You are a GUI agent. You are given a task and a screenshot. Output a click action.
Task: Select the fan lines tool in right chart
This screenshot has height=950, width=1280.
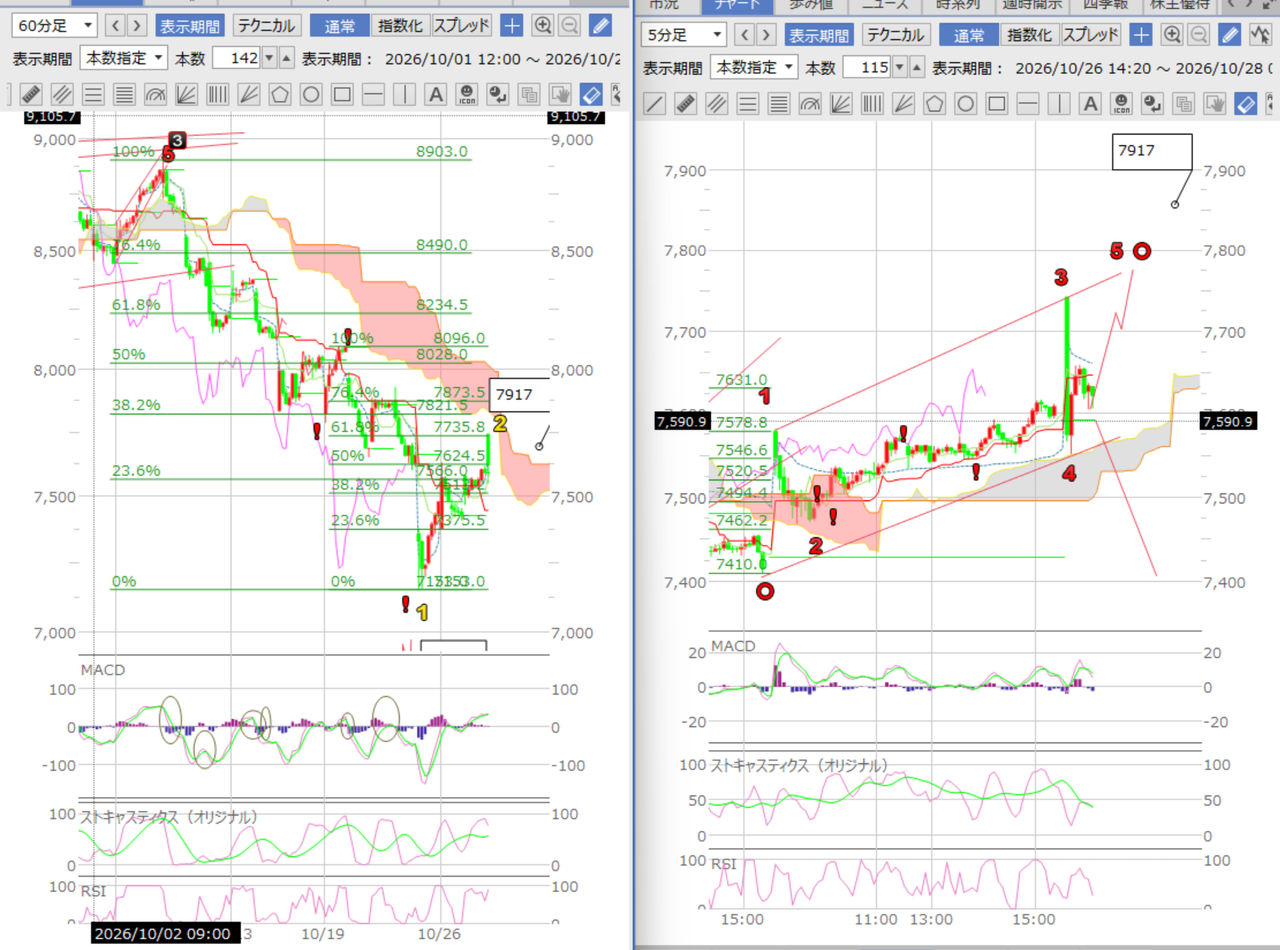coord(903,103)
